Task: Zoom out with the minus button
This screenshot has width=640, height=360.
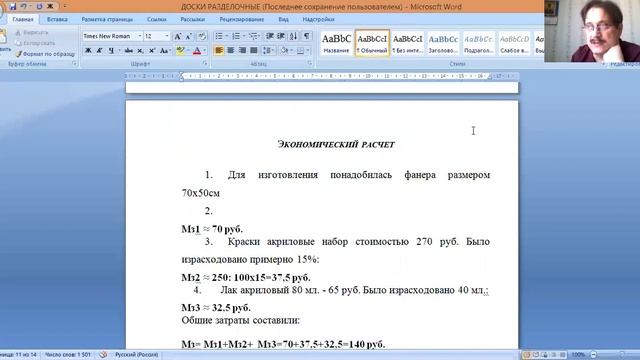Action: click(594, 355)
